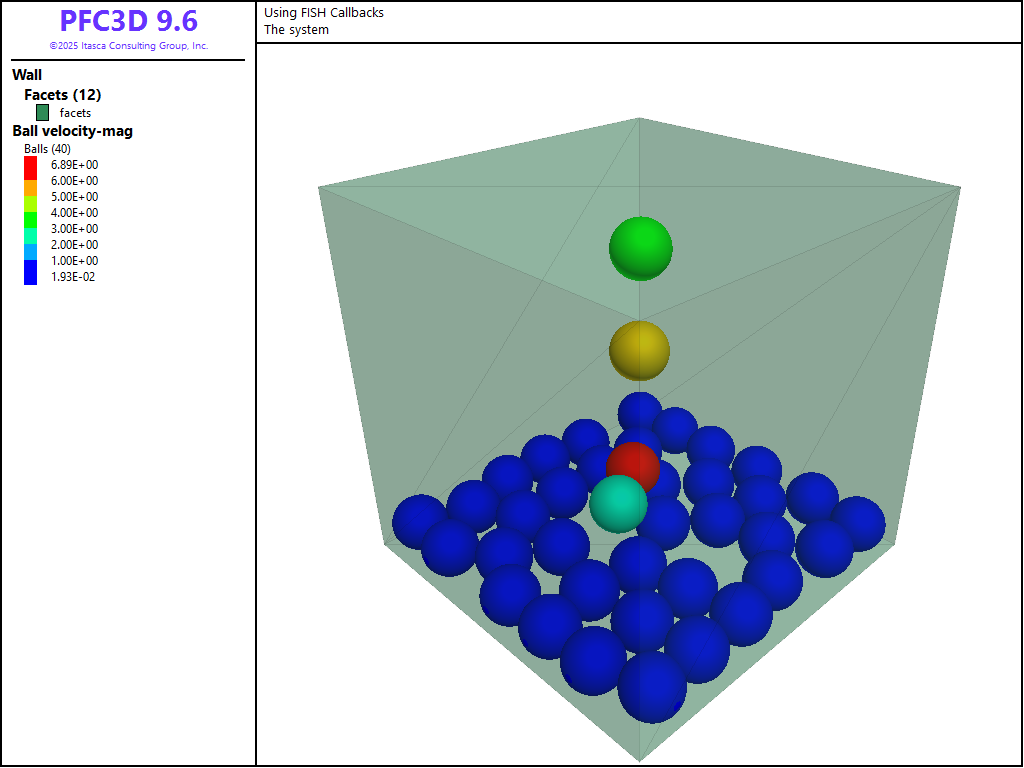Screen dimensions: 1024x768
Task: Click the green facets color swatch
Action: pos(43,113)
